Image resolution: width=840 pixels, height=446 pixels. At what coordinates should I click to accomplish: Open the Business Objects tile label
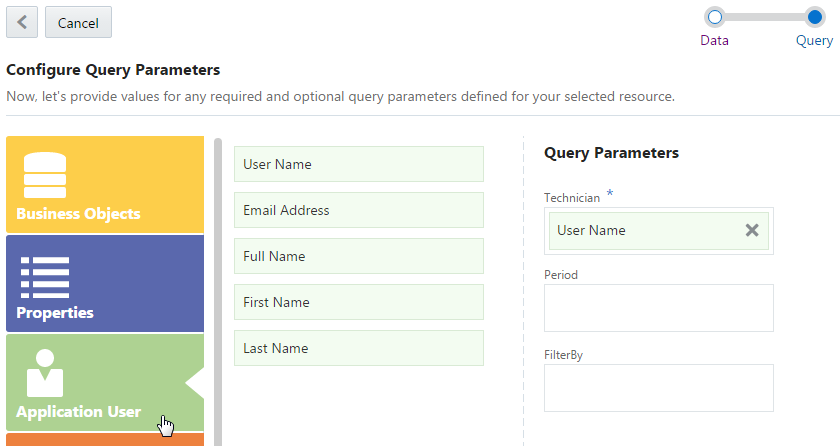tap(78, 214)
